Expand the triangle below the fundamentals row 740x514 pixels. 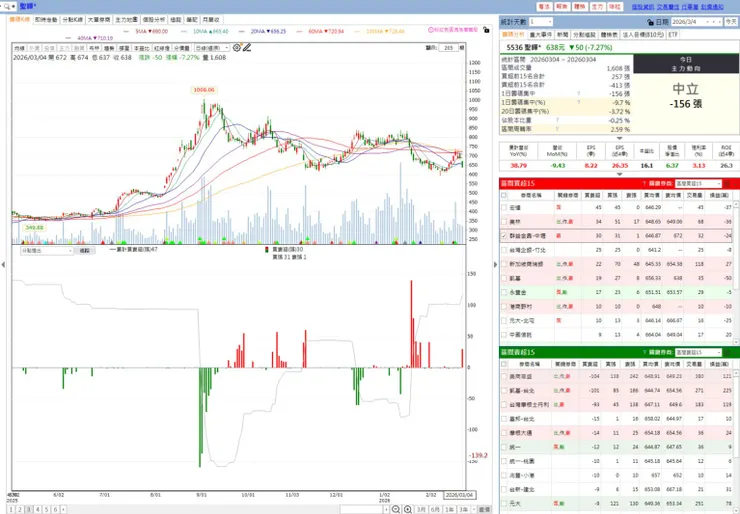point(619,174)
